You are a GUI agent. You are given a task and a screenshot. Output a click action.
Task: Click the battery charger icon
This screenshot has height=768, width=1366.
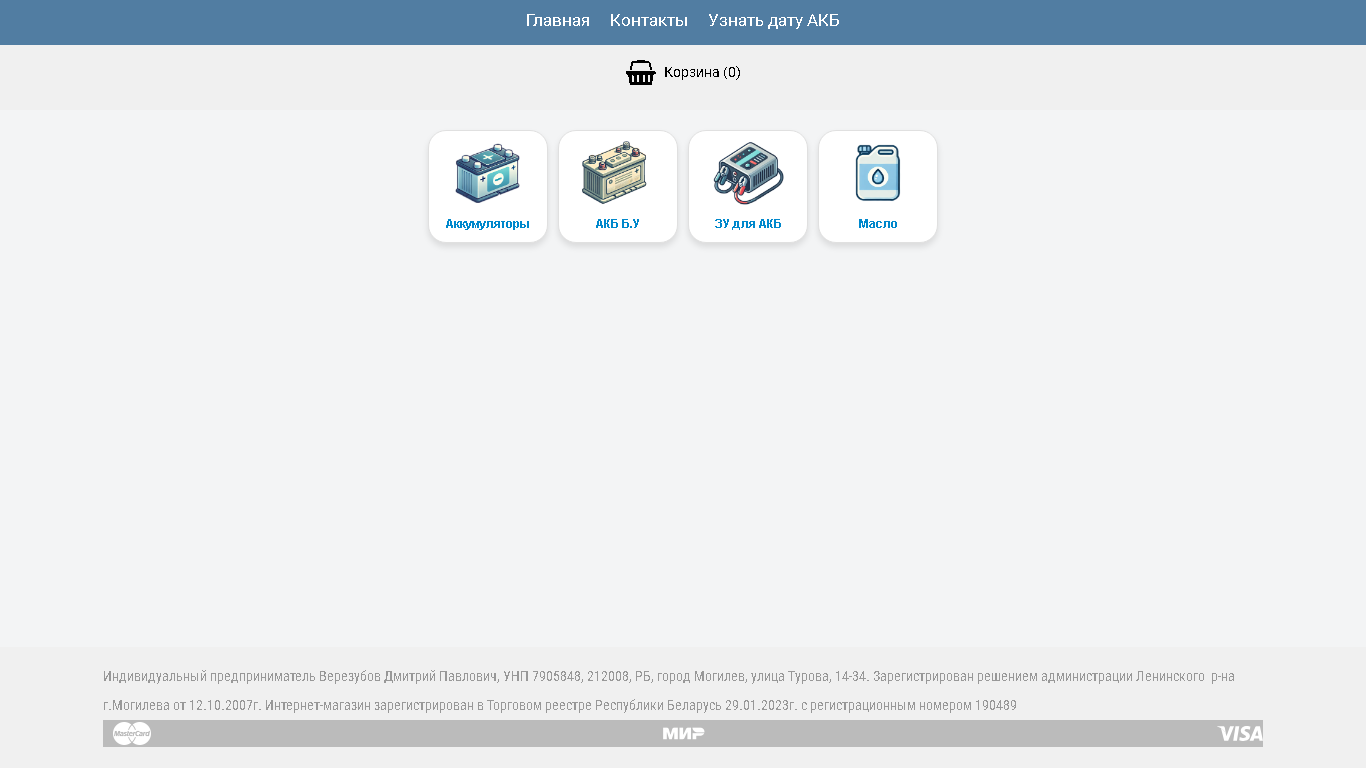coord(748,173)
